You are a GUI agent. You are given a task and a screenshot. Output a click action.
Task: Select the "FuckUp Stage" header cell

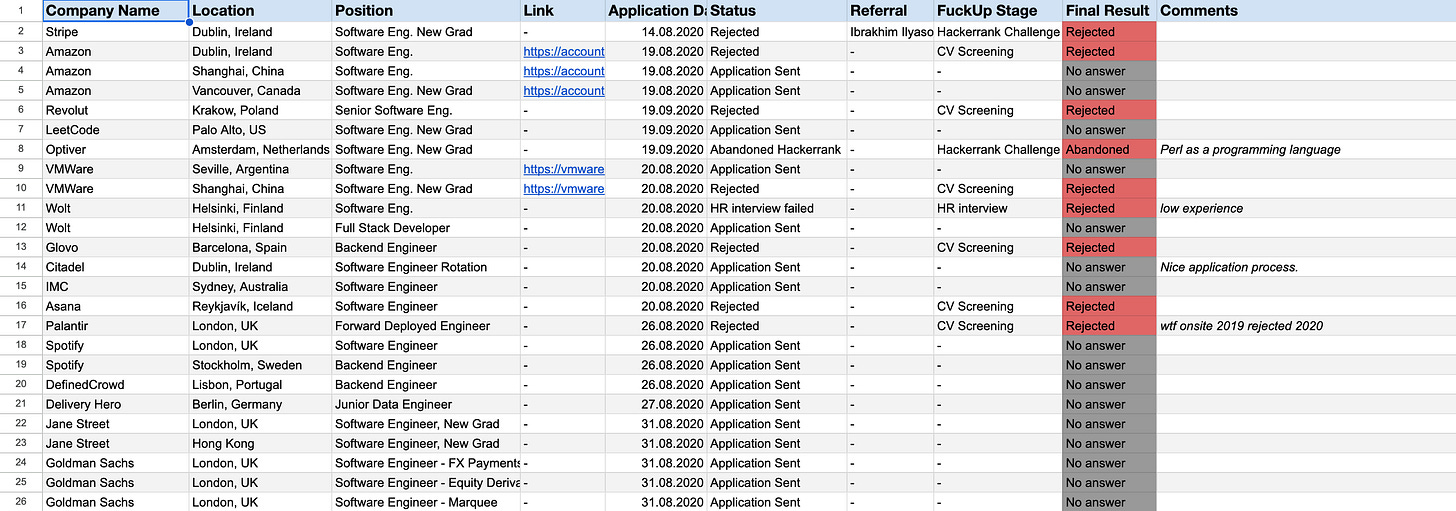pos(997,11)
